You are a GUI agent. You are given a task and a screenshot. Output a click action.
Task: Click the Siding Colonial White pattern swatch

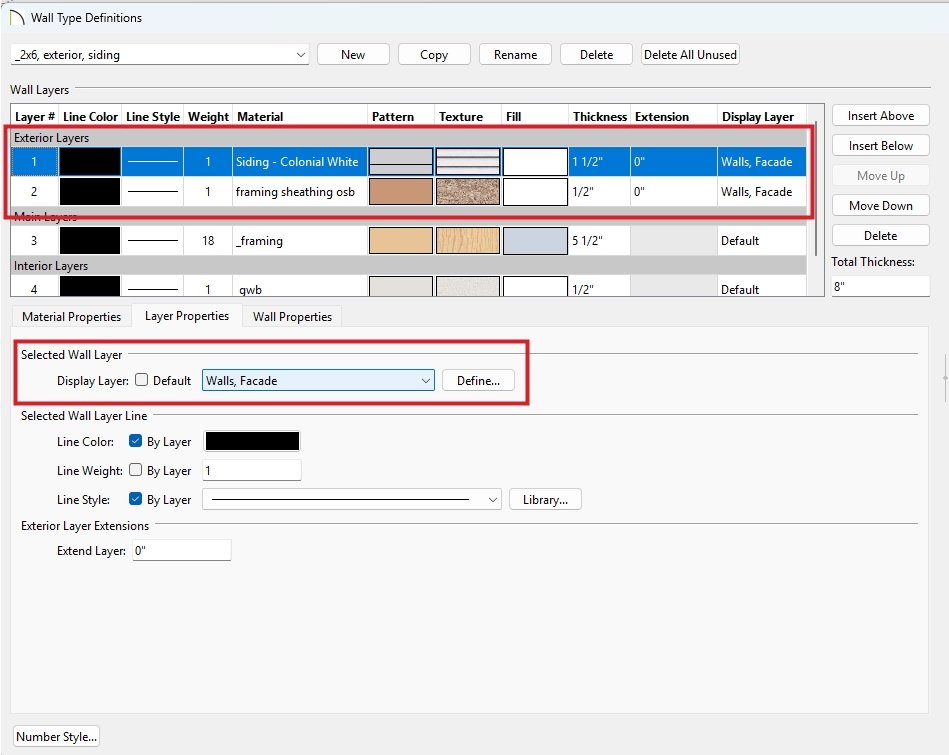[401, 162]
